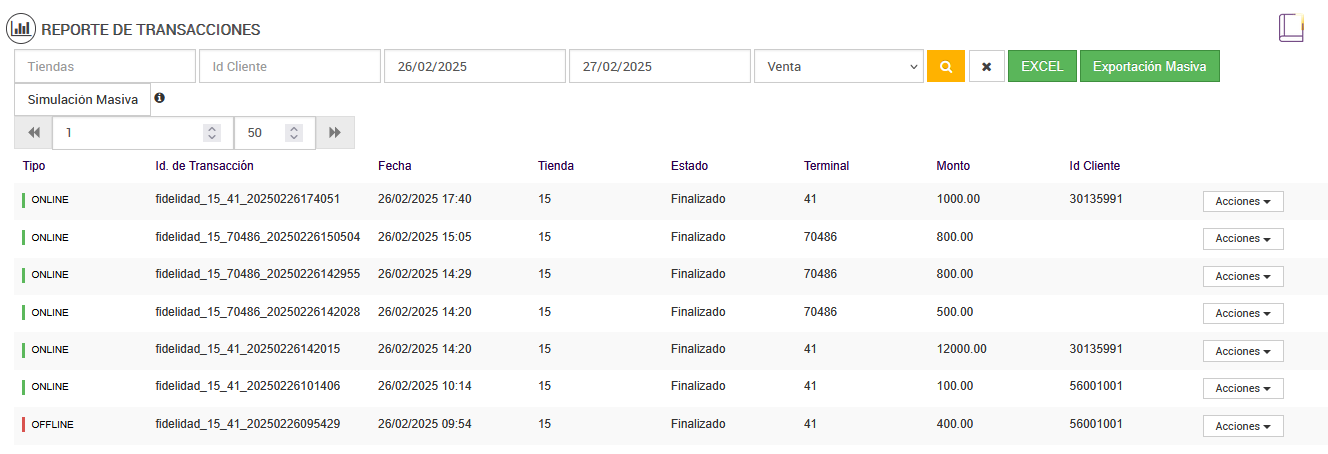Click the orange search magnifier button

click(x=945, y=67)
